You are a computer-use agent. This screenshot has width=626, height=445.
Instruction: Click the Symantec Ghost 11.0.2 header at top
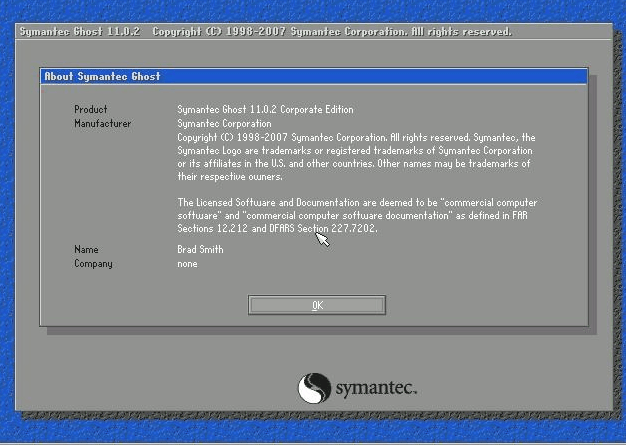coord(82,32)
